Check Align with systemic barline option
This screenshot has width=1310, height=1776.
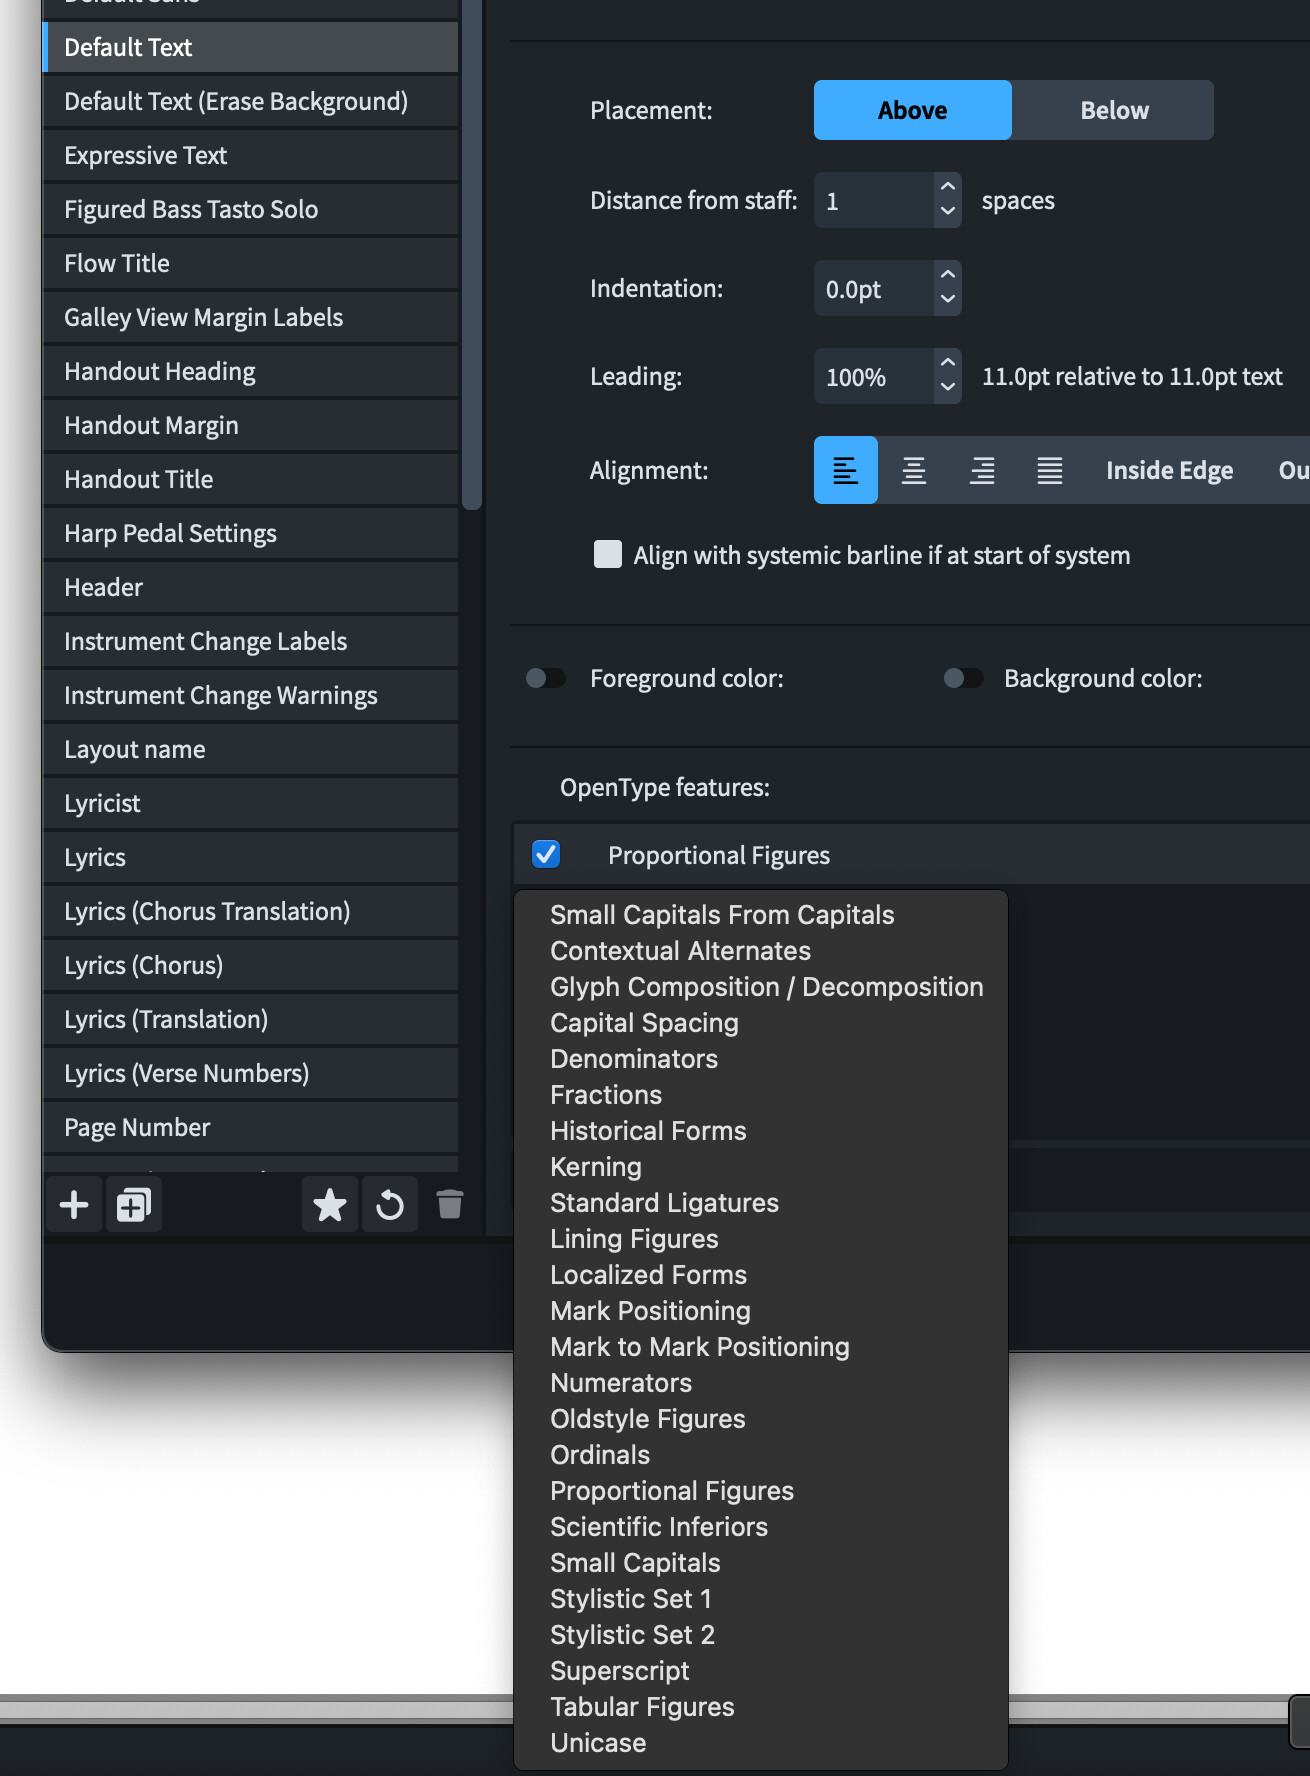tap(608, 554)
